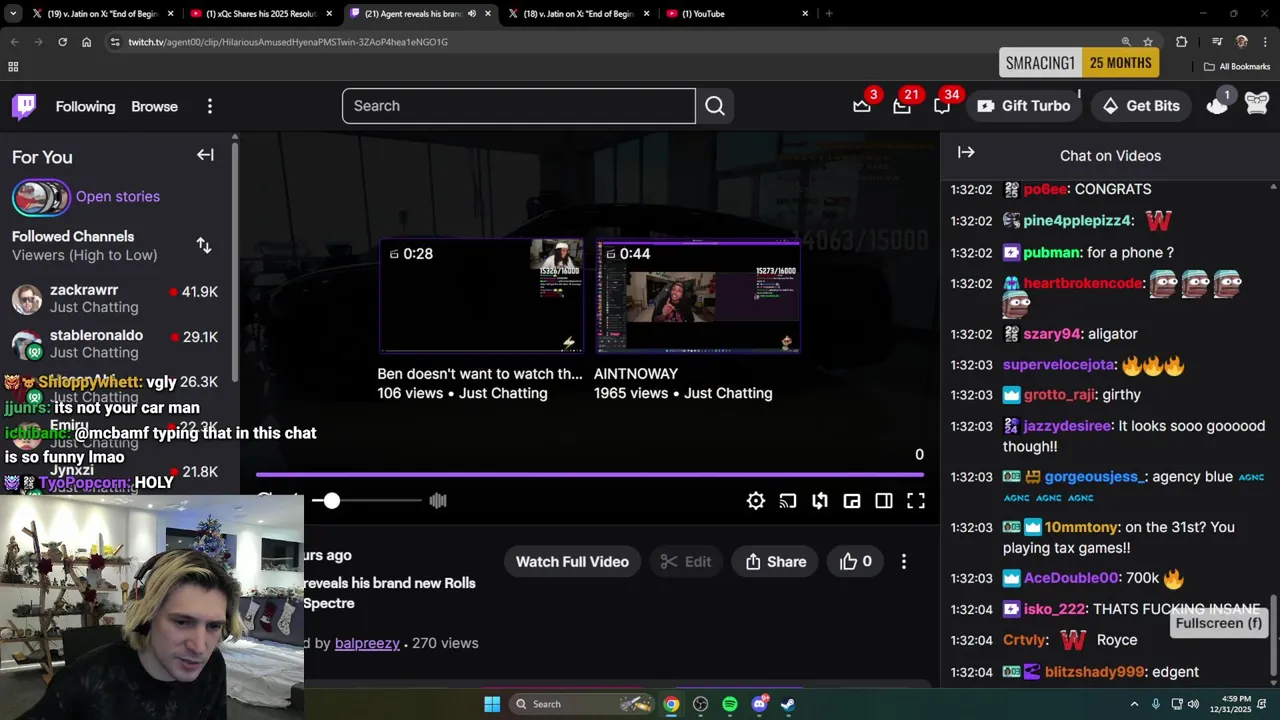Like the clip with thumbs up
The image size is (1280, 720).
855,562
